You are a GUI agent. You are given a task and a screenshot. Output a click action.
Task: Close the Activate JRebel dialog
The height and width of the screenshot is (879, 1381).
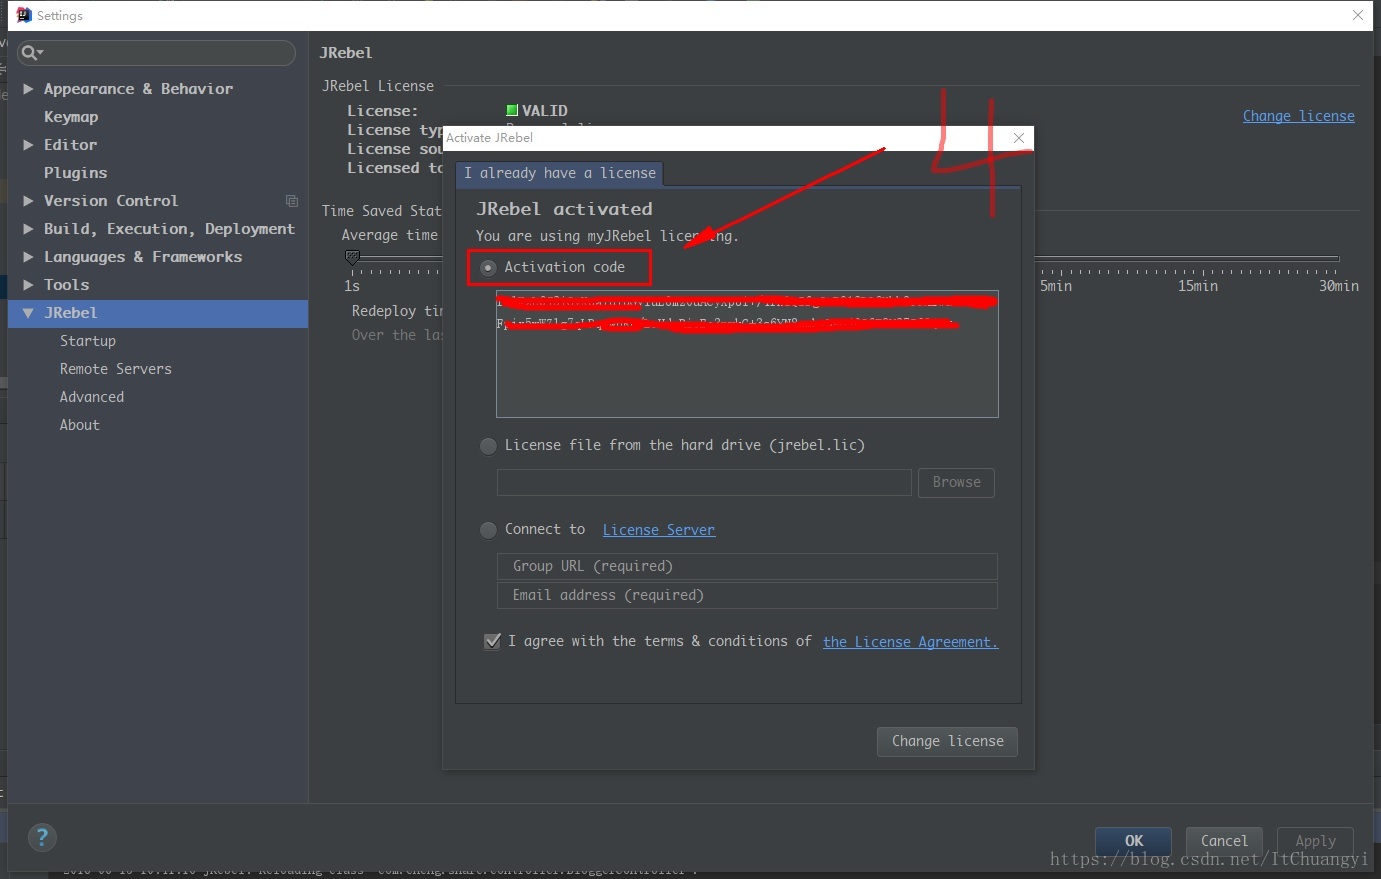(1019, 138)
